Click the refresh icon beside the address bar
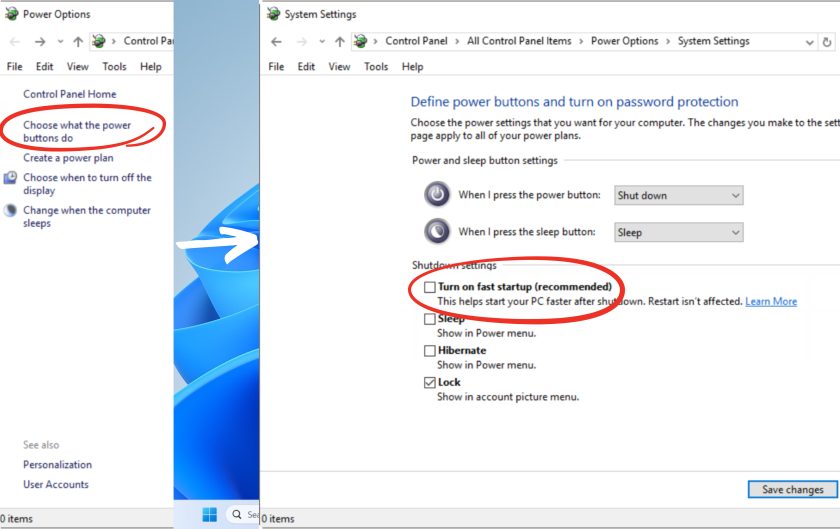 pyautogui.click(x=827, y=42)
